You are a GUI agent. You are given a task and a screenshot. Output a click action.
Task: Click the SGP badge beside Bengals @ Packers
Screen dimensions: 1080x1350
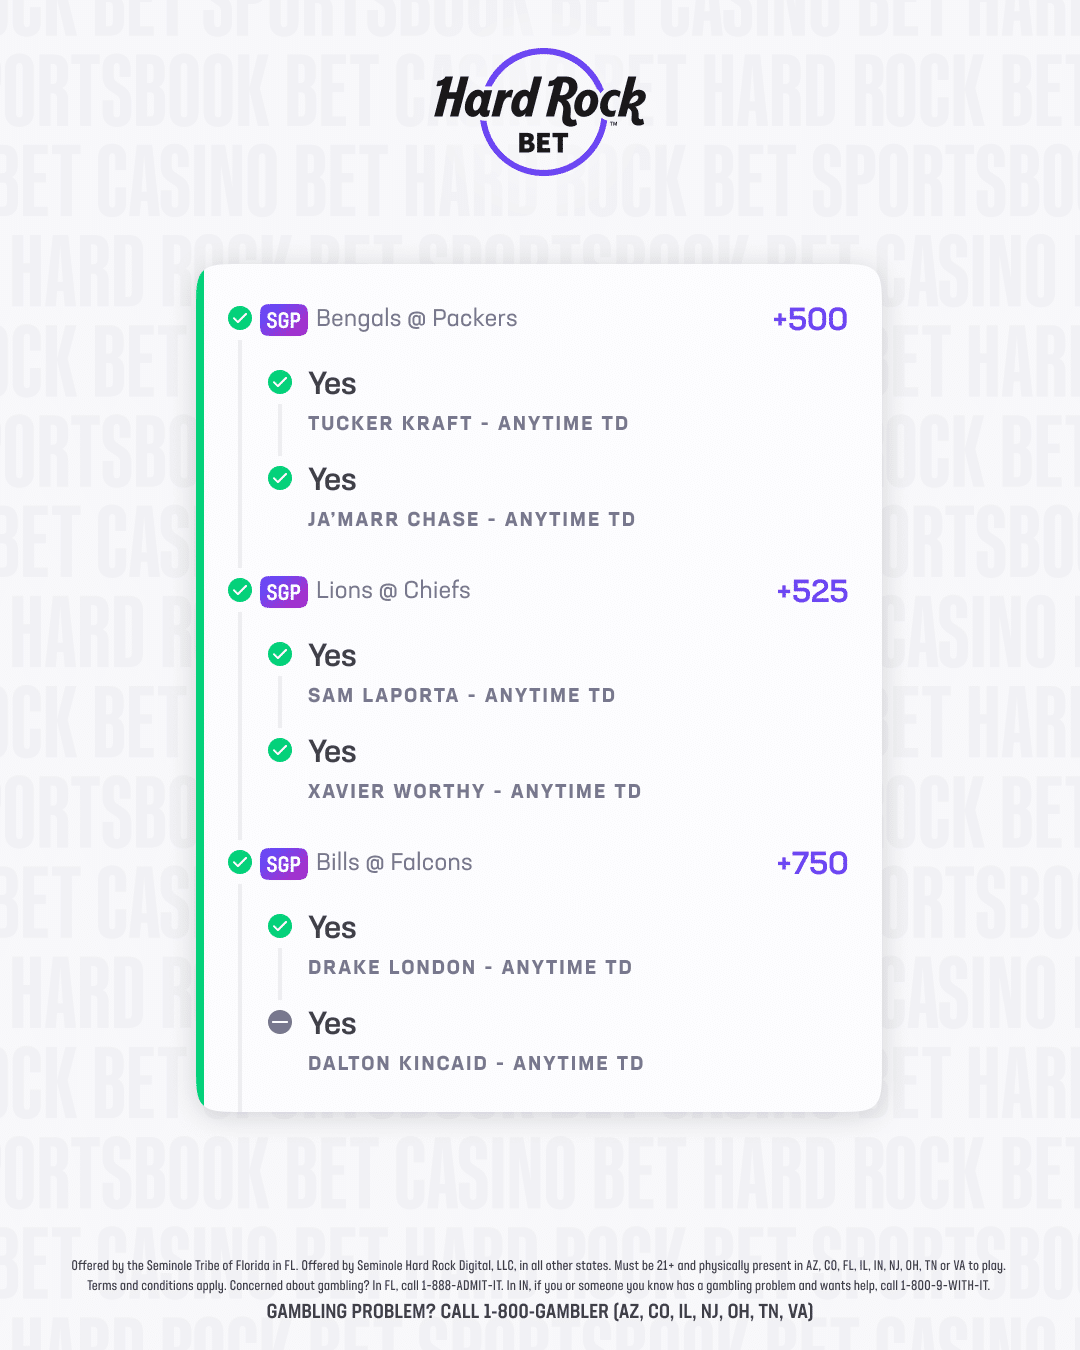tap(283, 320)
